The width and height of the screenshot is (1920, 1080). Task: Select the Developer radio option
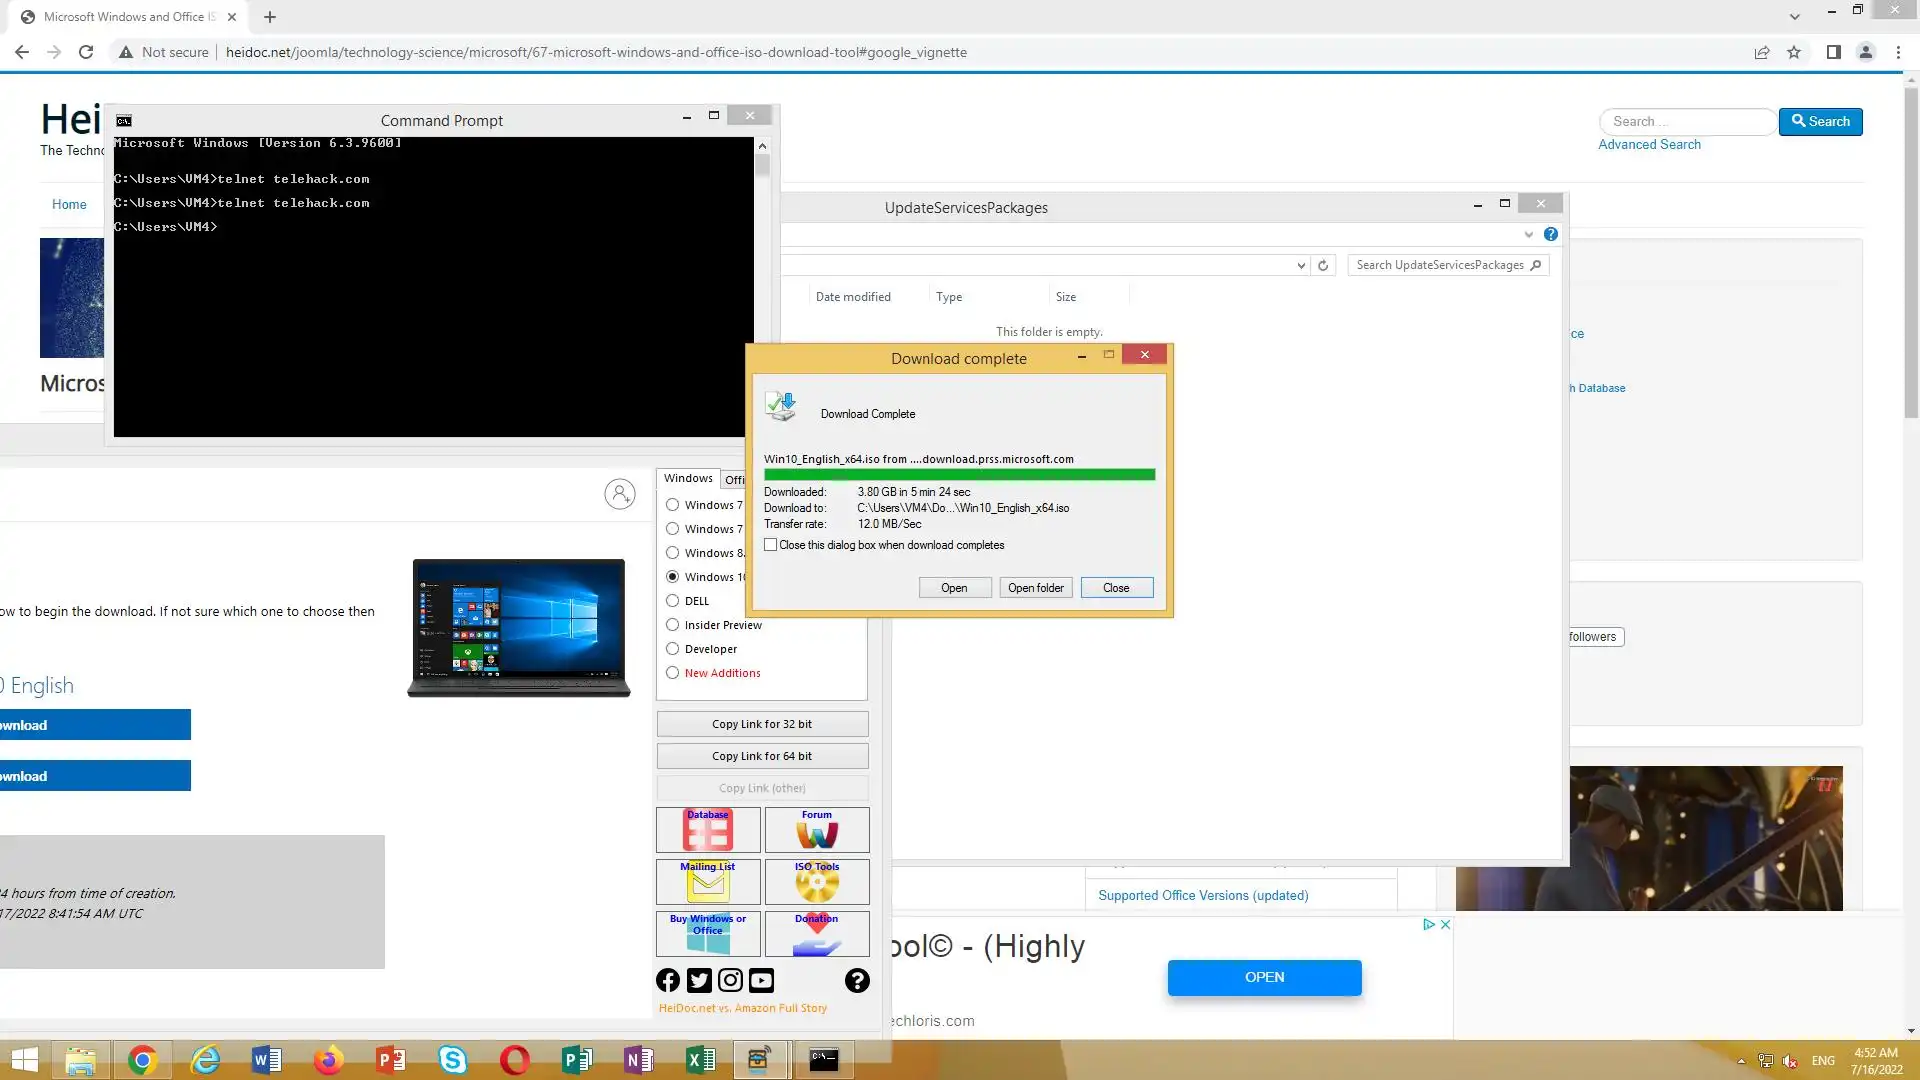673,649
